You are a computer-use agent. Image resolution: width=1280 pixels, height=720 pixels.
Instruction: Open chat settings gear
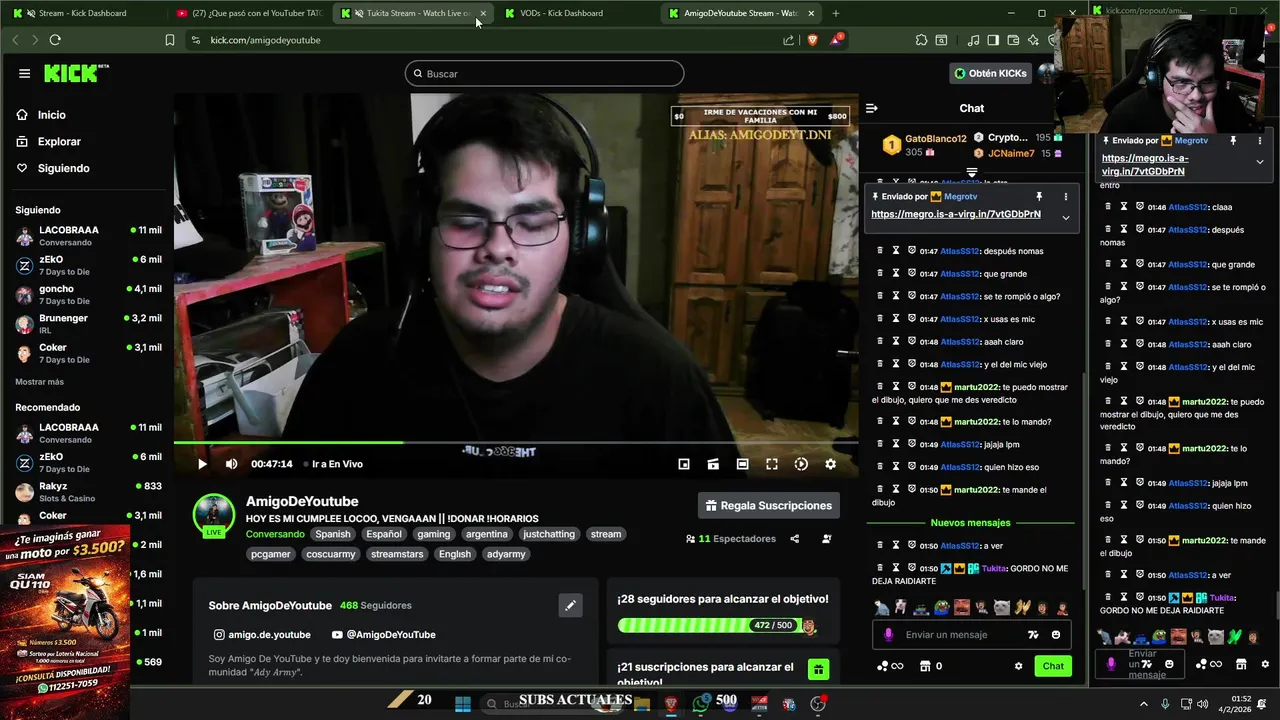pos(1018,666)
